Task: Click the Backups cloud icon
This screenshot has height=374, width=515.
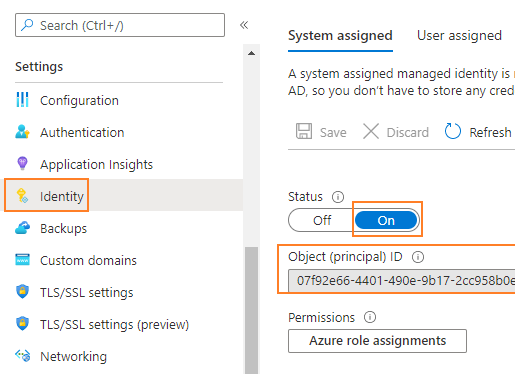Action: pos(22,228)
